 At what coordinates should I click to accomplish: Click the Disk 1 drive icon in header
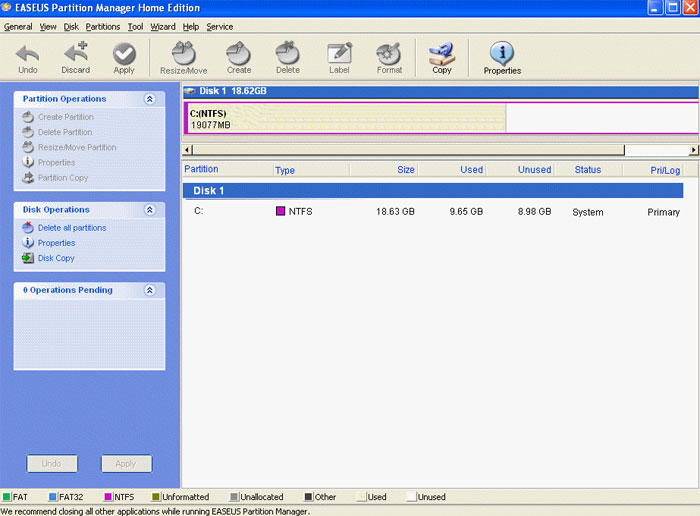(x=190, y=91)
